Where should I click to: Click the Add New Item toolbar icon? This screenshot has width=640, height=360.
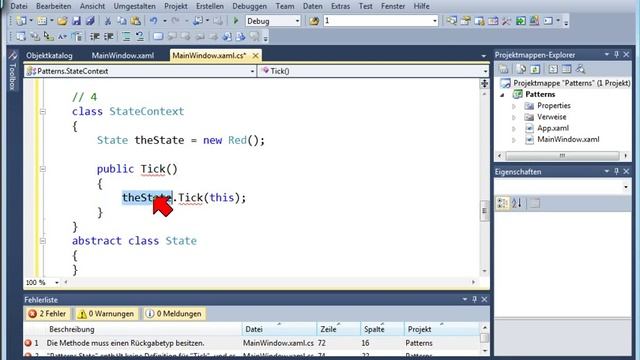pos(42,21)
